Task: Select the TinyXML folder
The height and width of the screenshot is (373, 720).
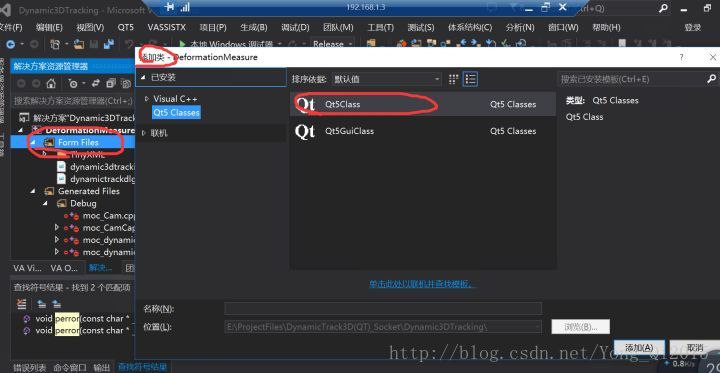Action: 87,155
